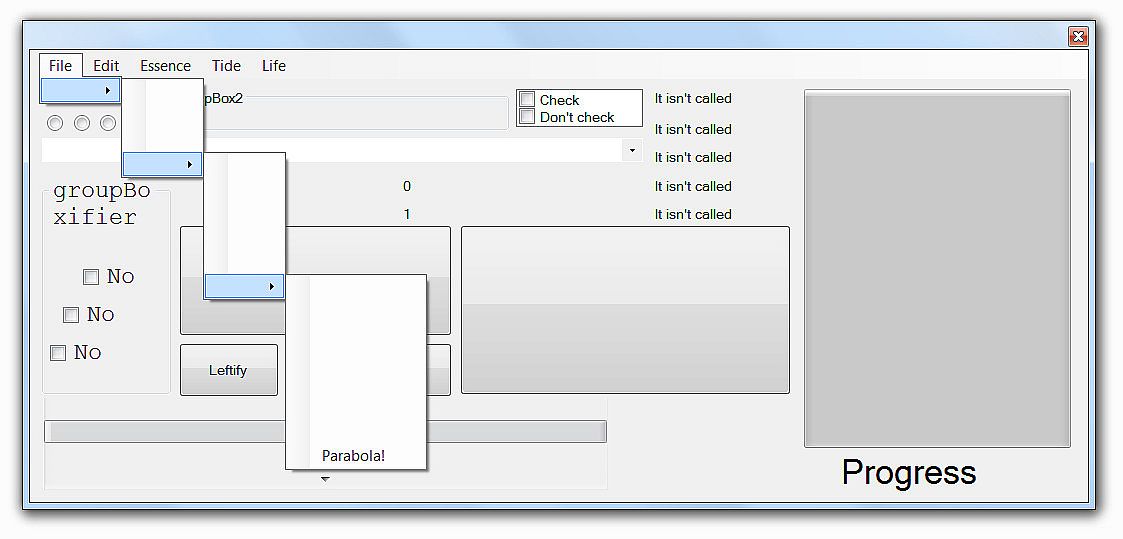Click the value 1 label

407,215
